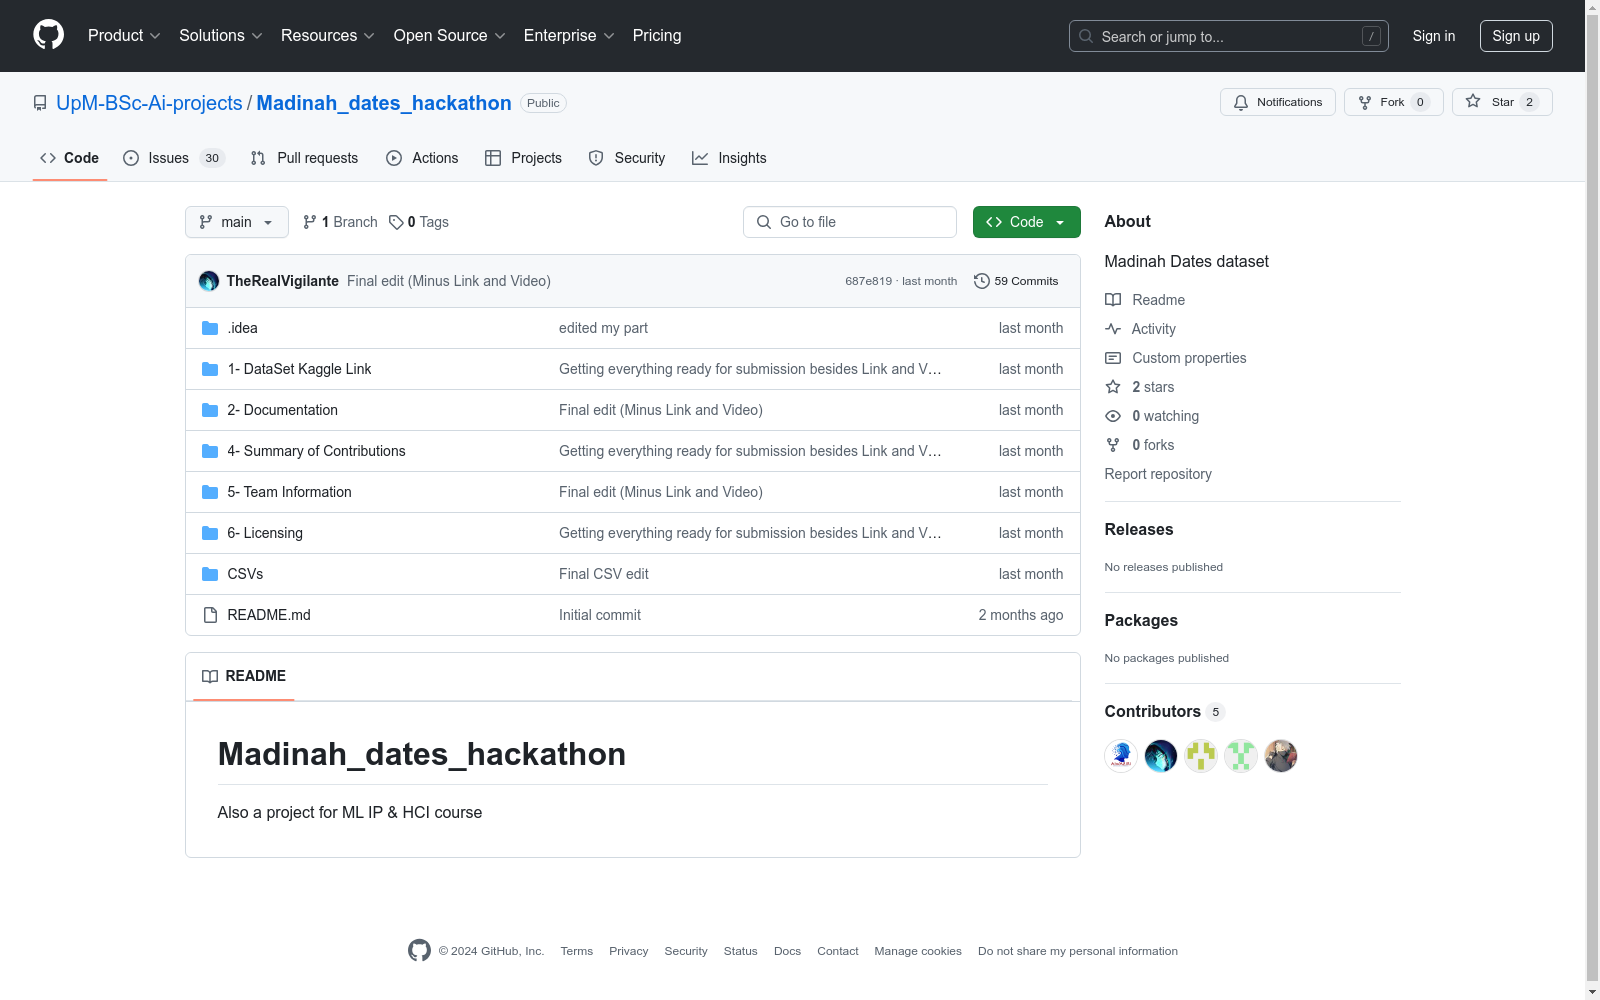The height and width of the screenshot is (1000, 1600).
Task: Click the repository icon before UpM-BSc-Ai-projects
Action: 40,103
